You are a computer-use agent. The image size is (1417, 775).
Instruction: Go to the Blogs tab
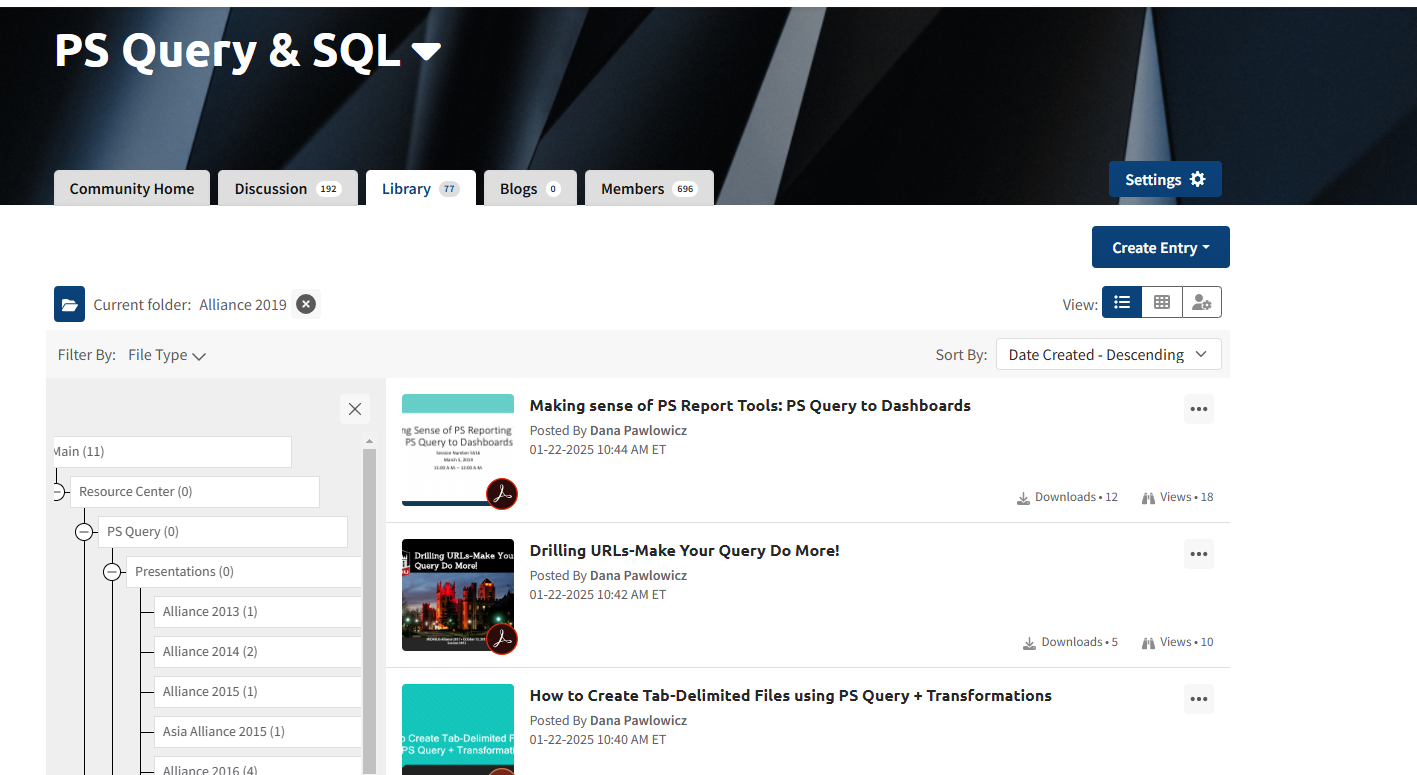[x=530, y=188]
